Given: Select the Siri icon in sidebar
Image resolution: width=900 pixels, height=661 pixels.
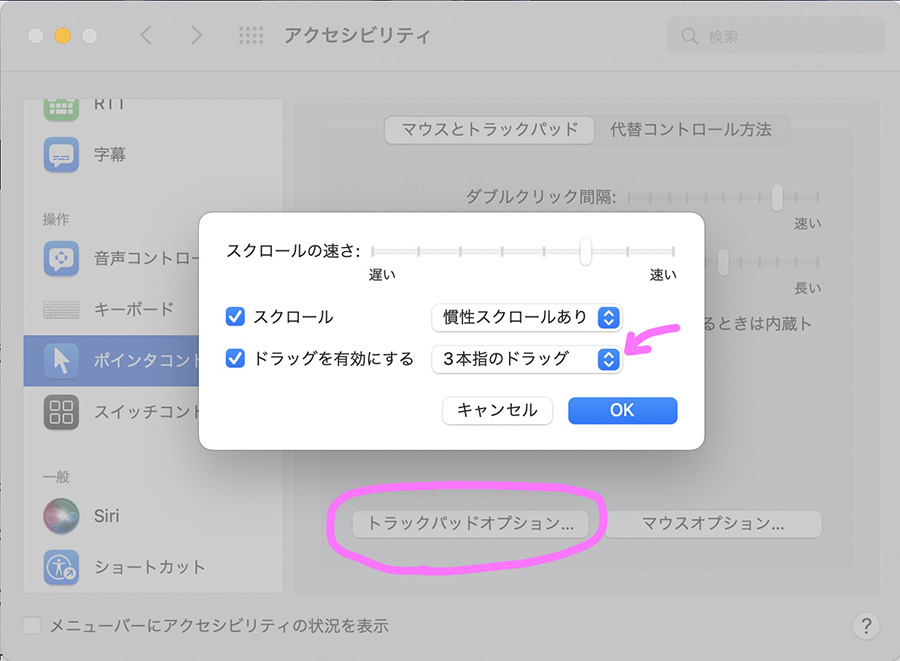Looking at the screenshot, I should (x=61, y=516).
